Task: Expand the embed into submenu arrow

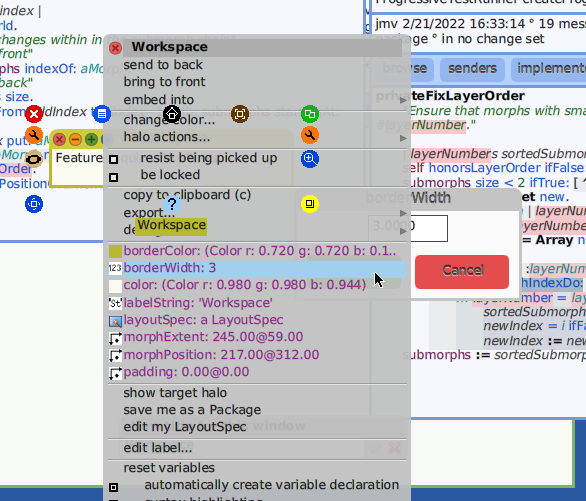Action: (403, 100)
